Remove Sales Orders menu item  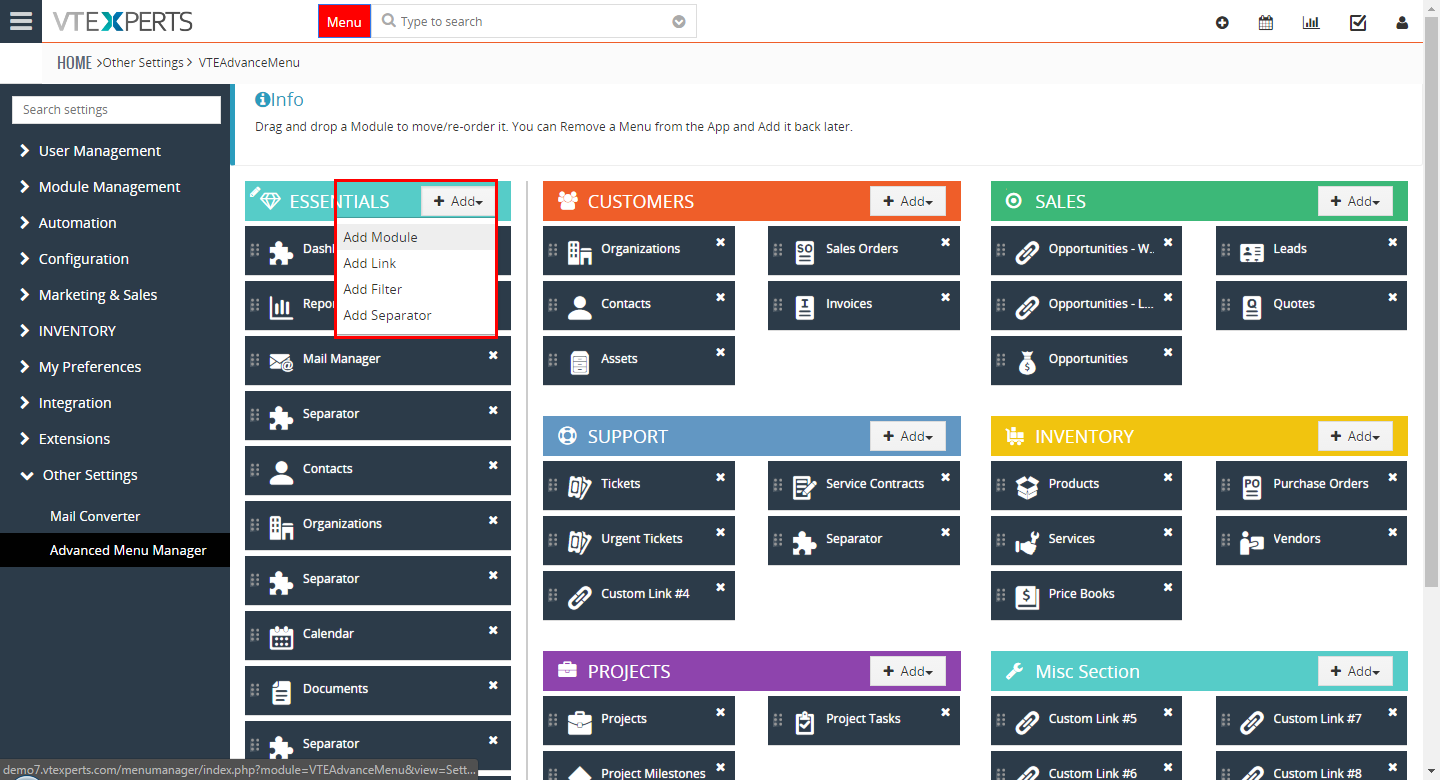(945, 242)
